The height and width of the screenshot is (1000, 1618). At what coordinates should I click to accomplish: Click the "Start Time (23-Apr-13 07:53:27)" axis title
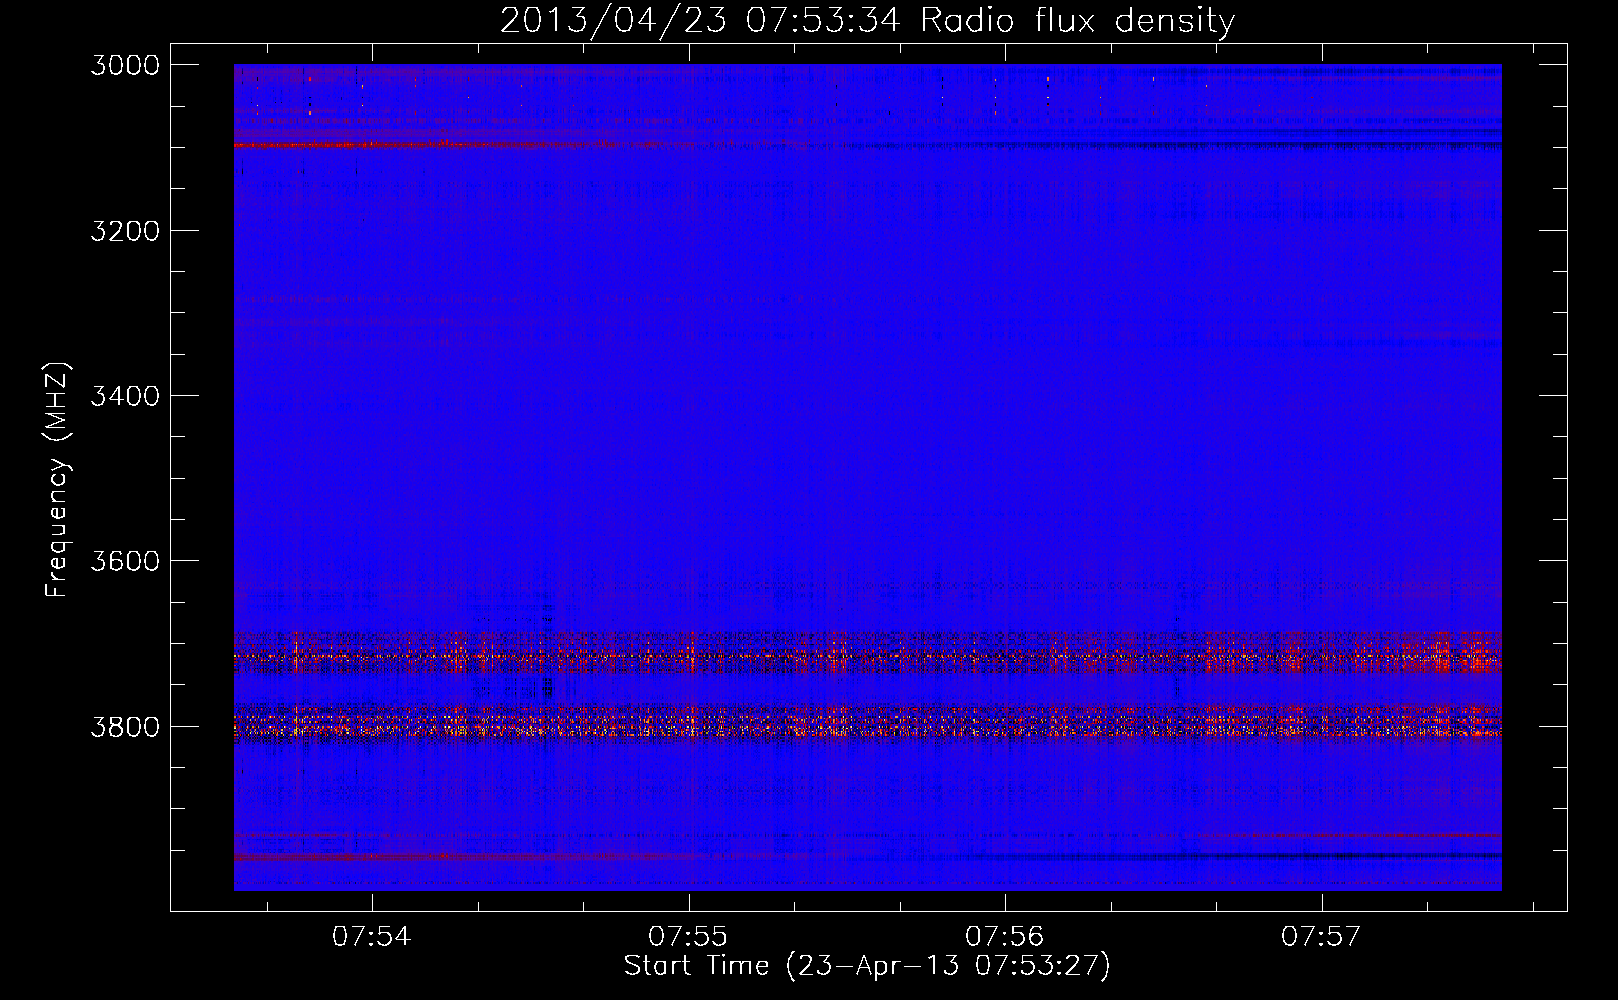coord(867,966)
